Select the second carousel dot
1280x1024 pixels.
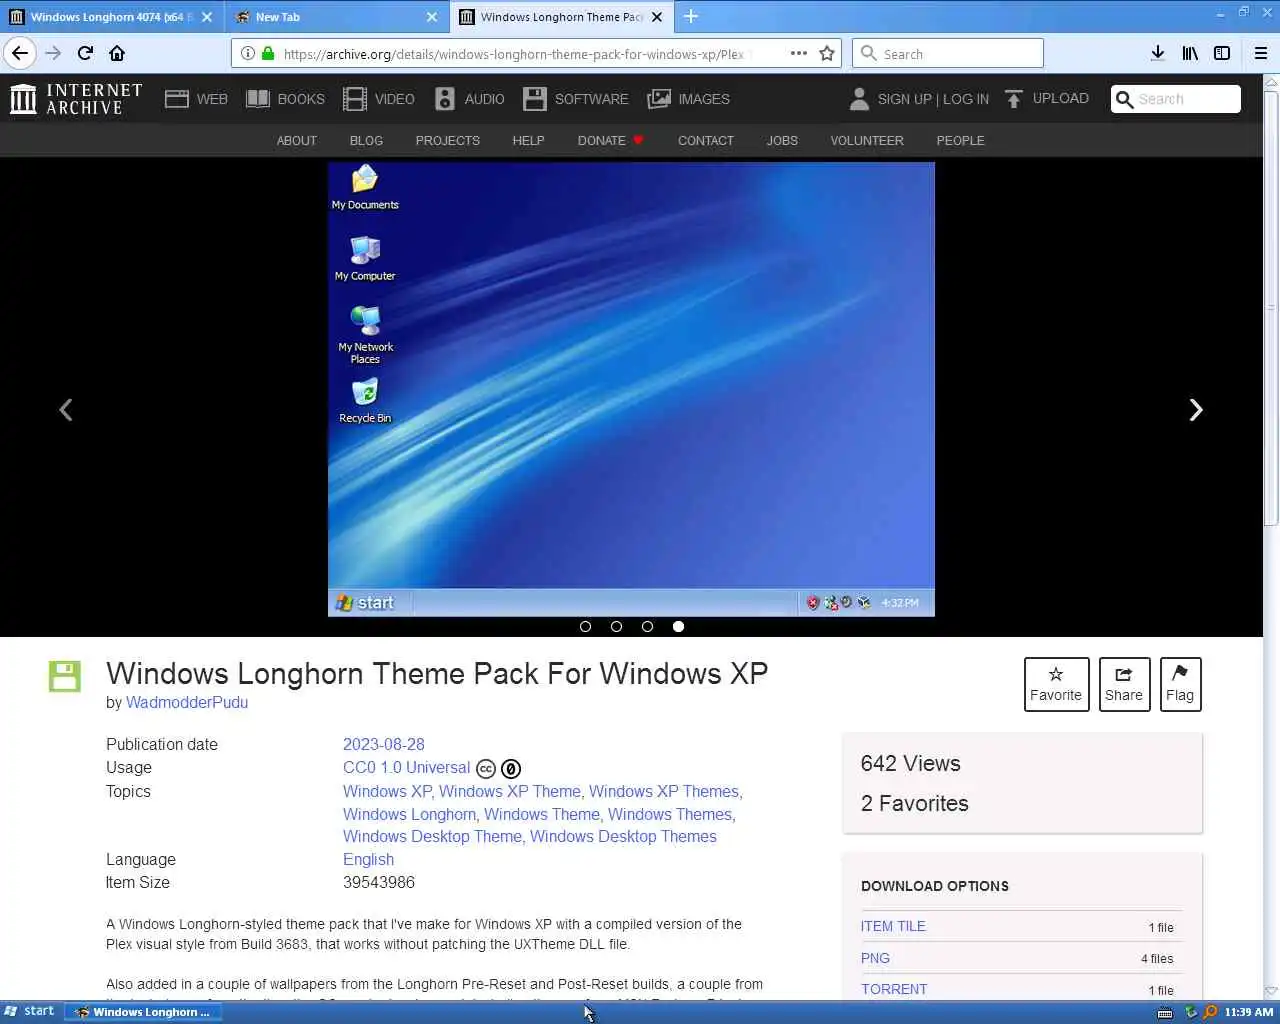616,626
